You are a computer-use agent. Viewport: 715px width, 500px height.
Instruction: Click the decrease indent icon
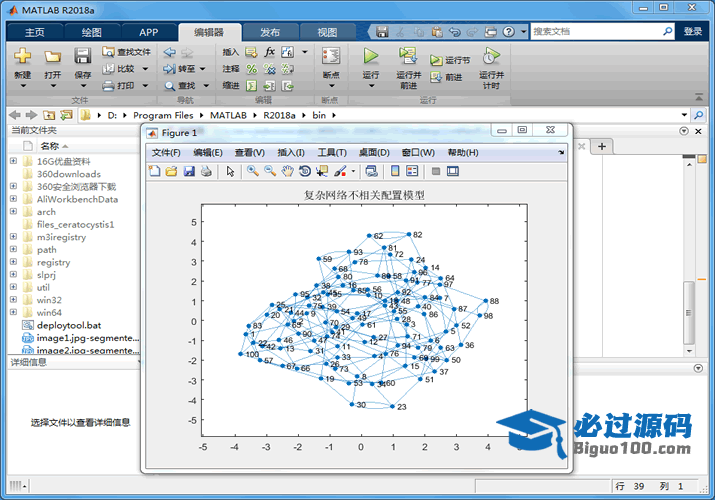(x=287, y=86)
